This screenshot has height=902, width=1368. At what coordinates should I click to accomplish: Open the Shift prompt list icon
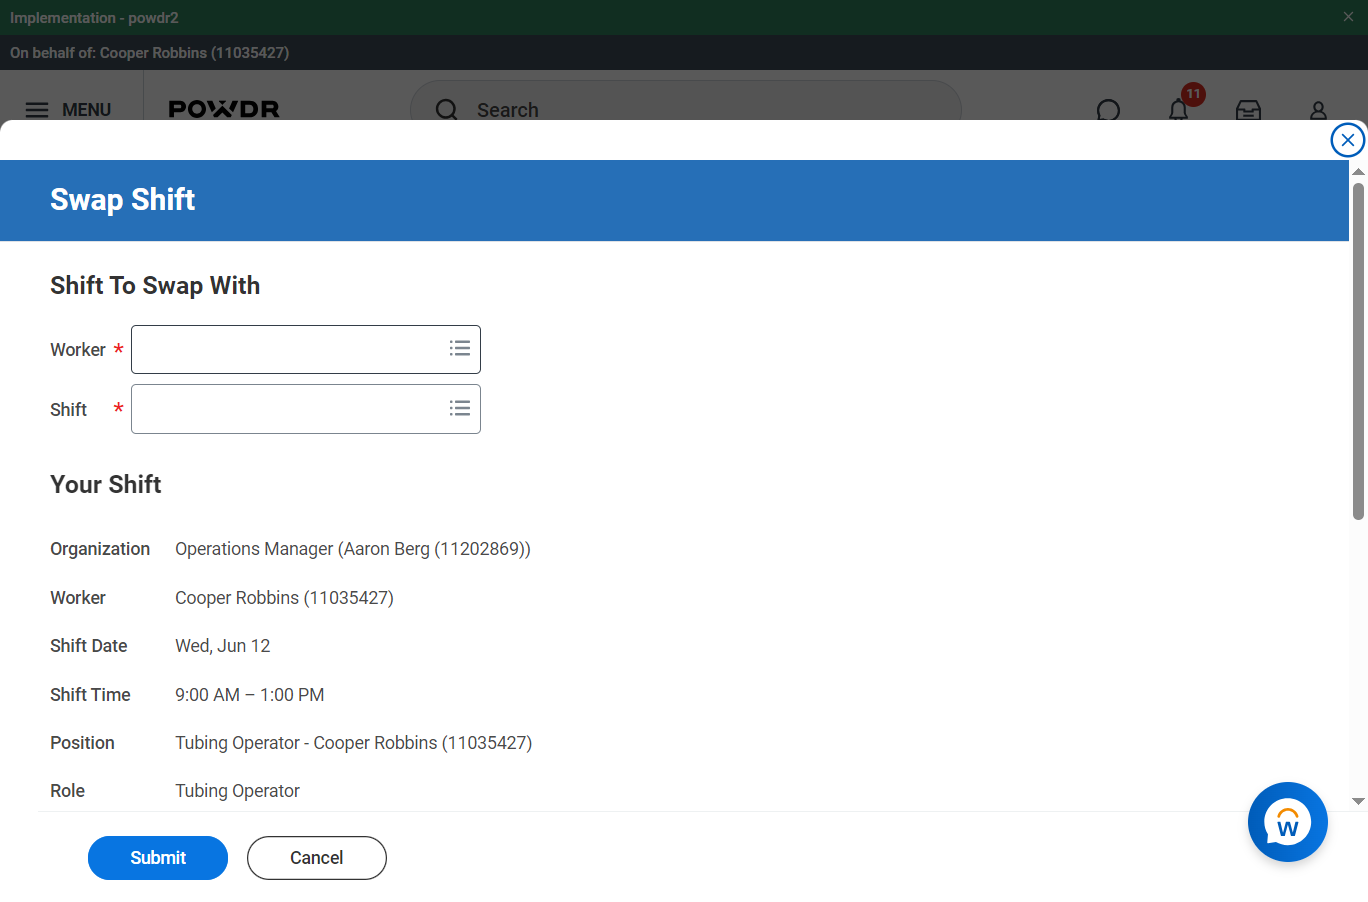click(460, 408)
